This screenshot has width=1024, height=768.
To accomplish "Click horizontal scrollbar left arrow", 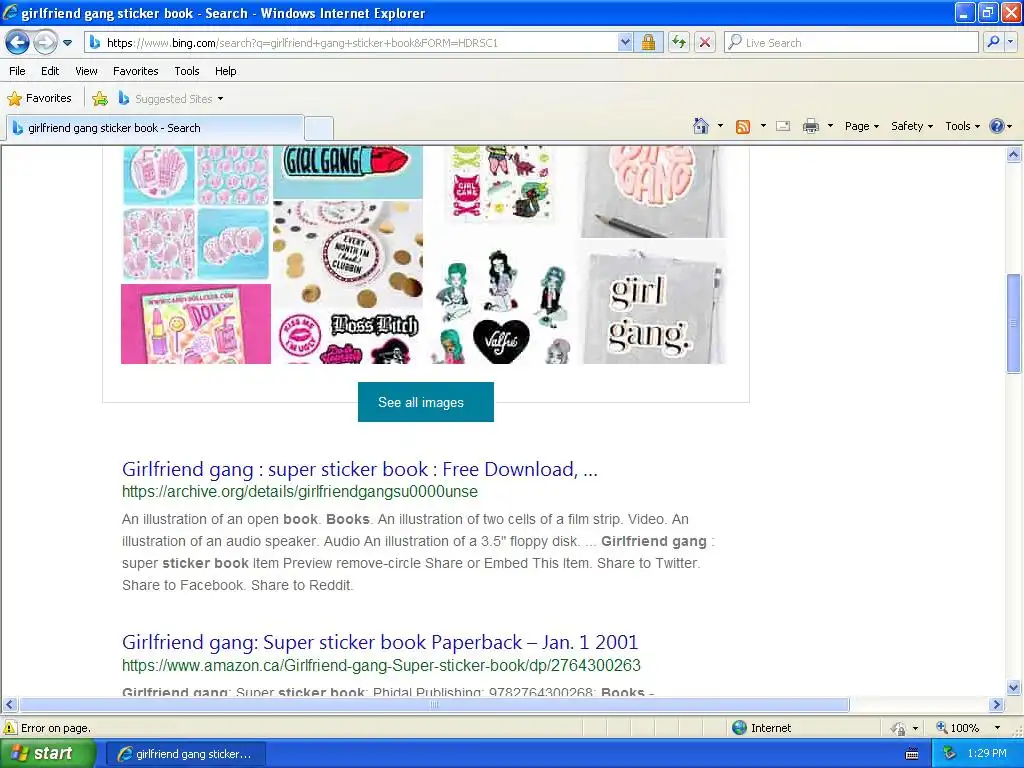I will [x=9, y=705].
